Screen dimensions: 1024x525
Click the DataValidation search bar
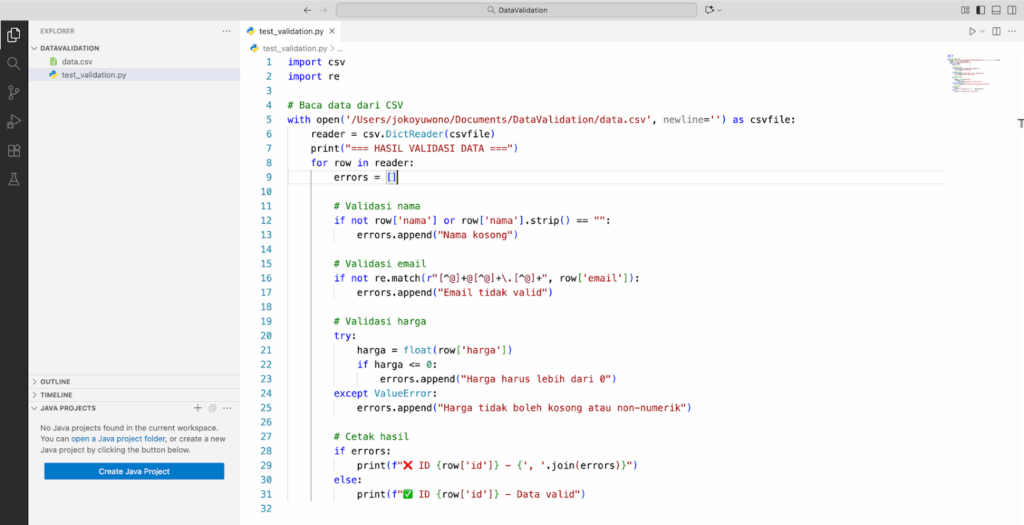point(515,9)
